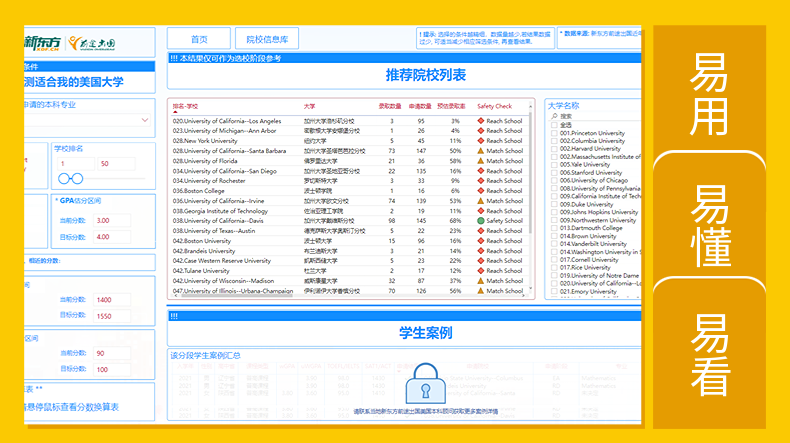Sort by 录取数量 column
Viewport: 790px width, 443px height.
(390, 106)
